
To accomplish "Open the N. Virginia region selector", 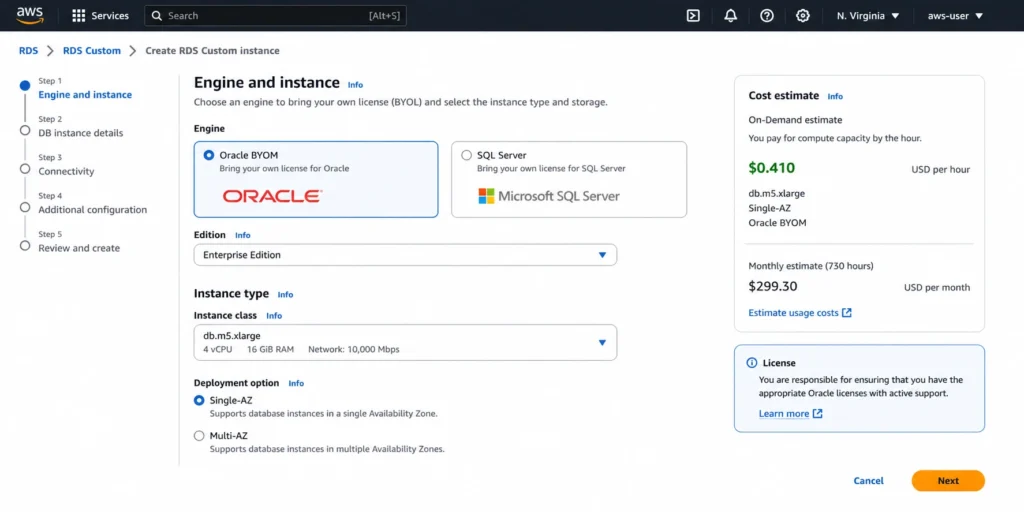I will (868, 16).
